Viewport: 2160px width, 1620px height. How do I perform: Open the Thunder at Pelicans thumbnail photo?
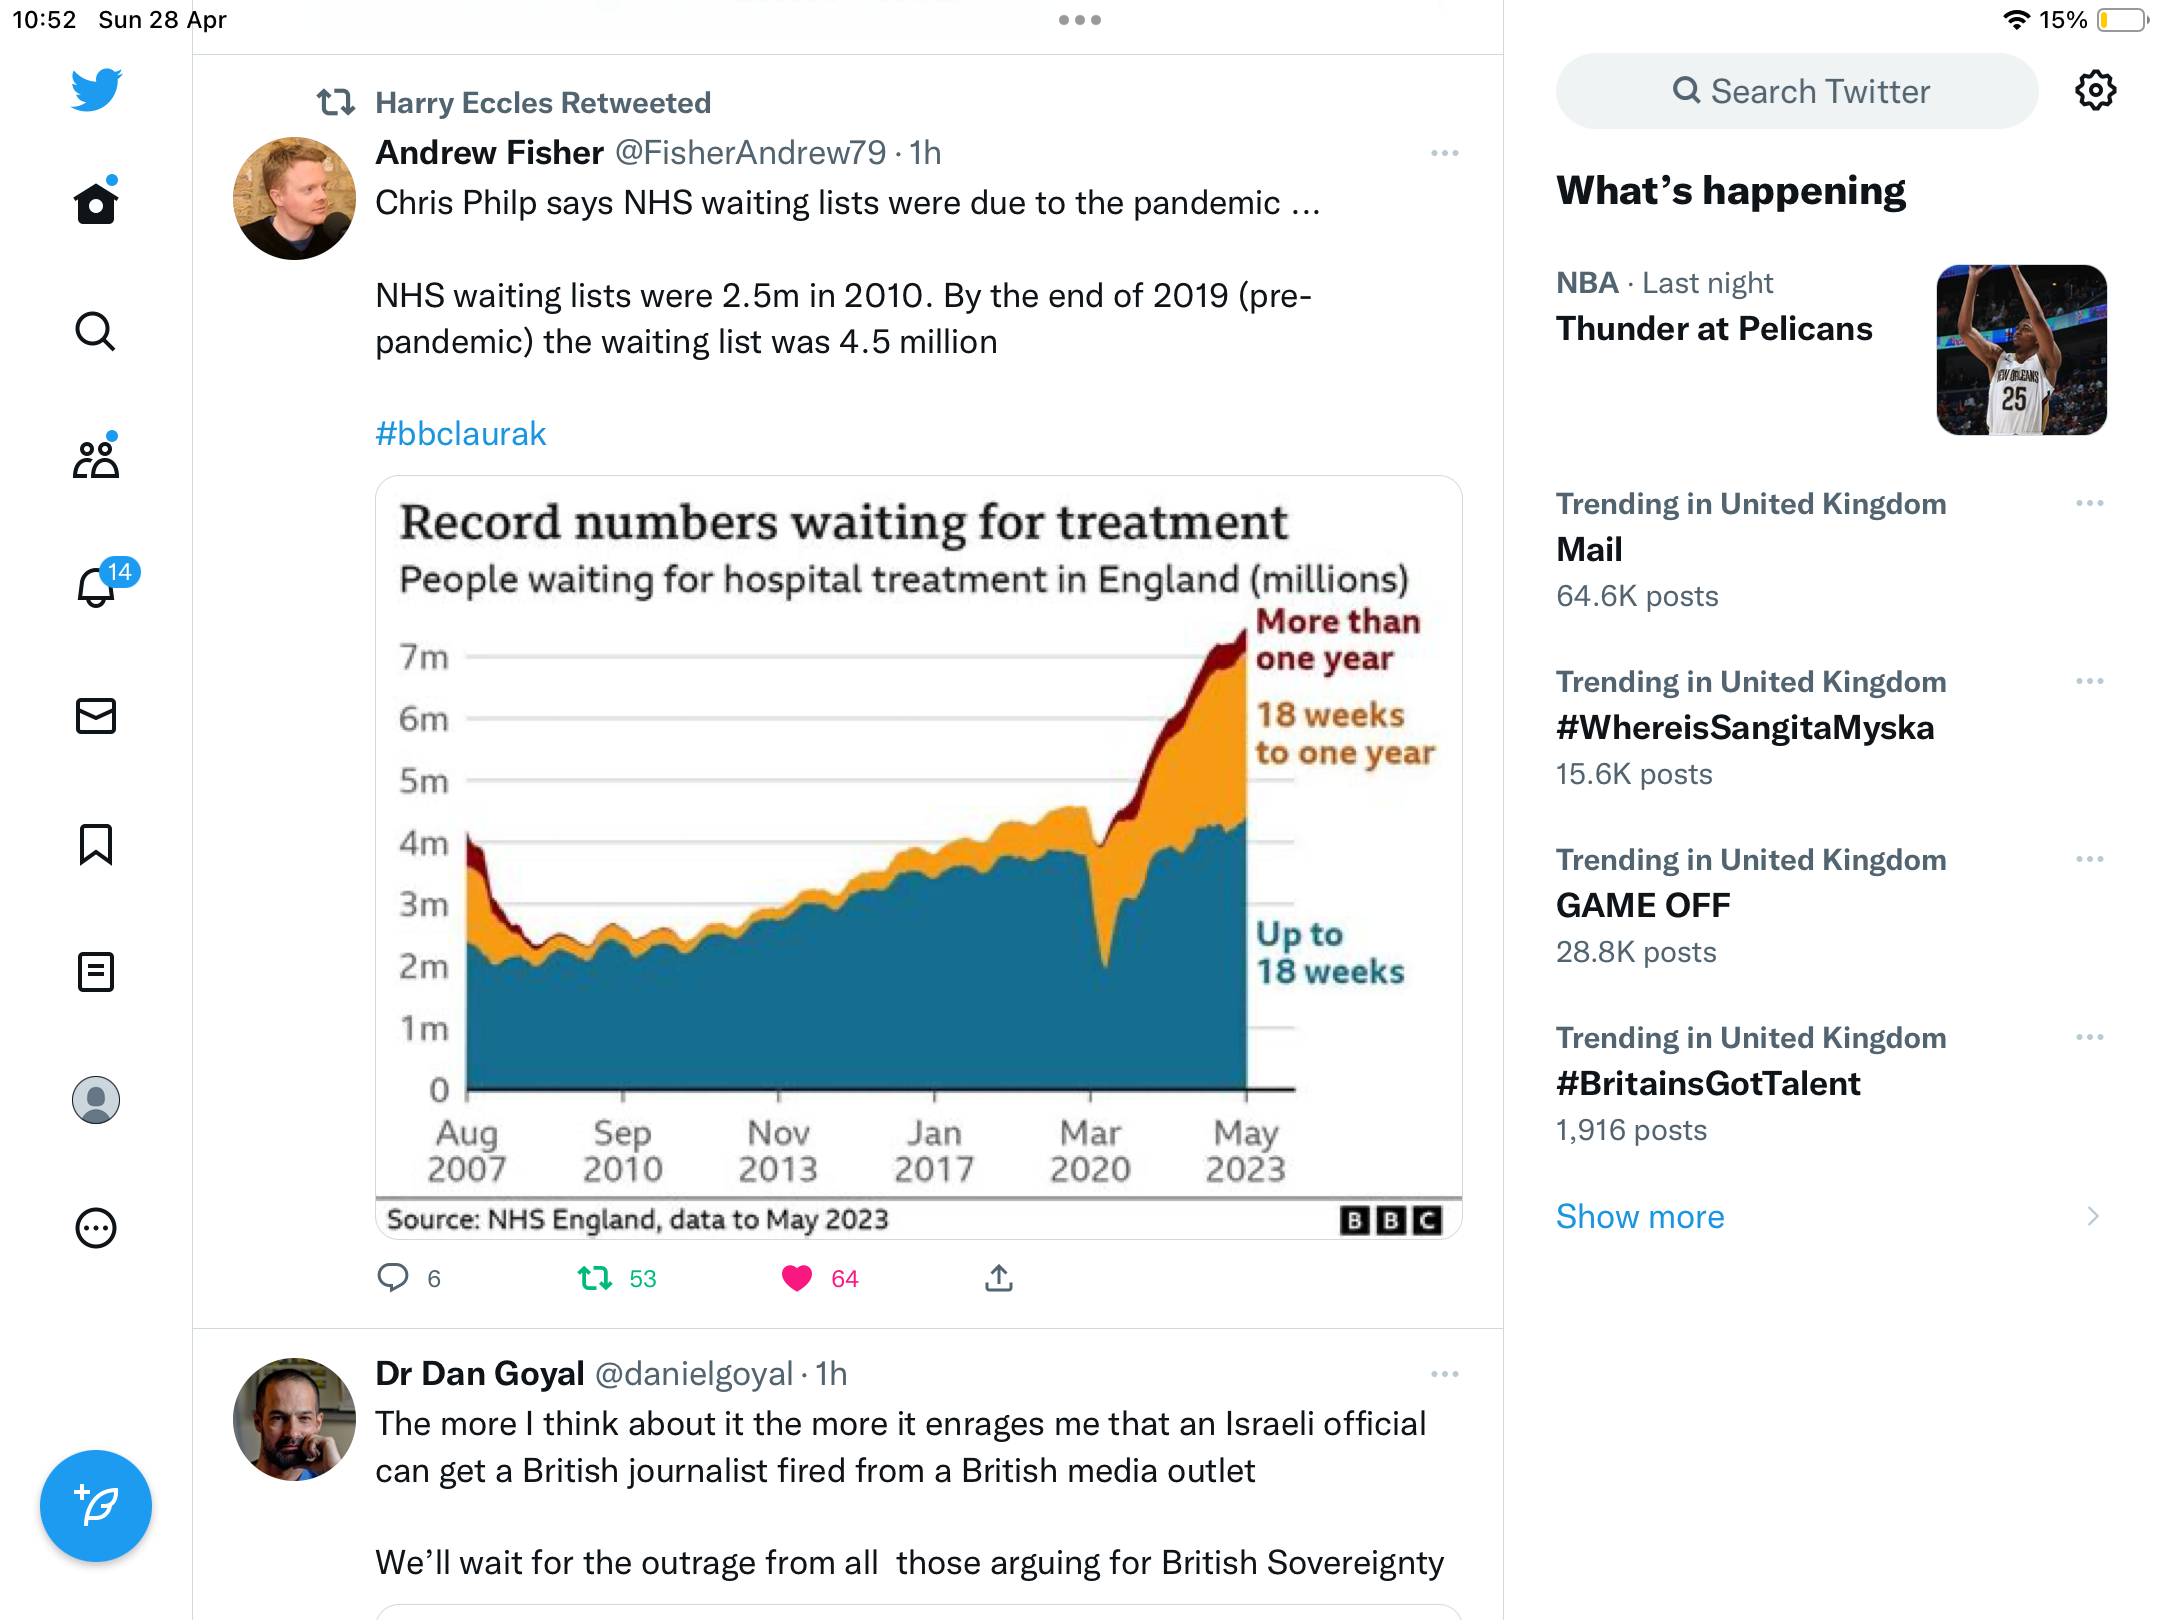[2022, 350]
